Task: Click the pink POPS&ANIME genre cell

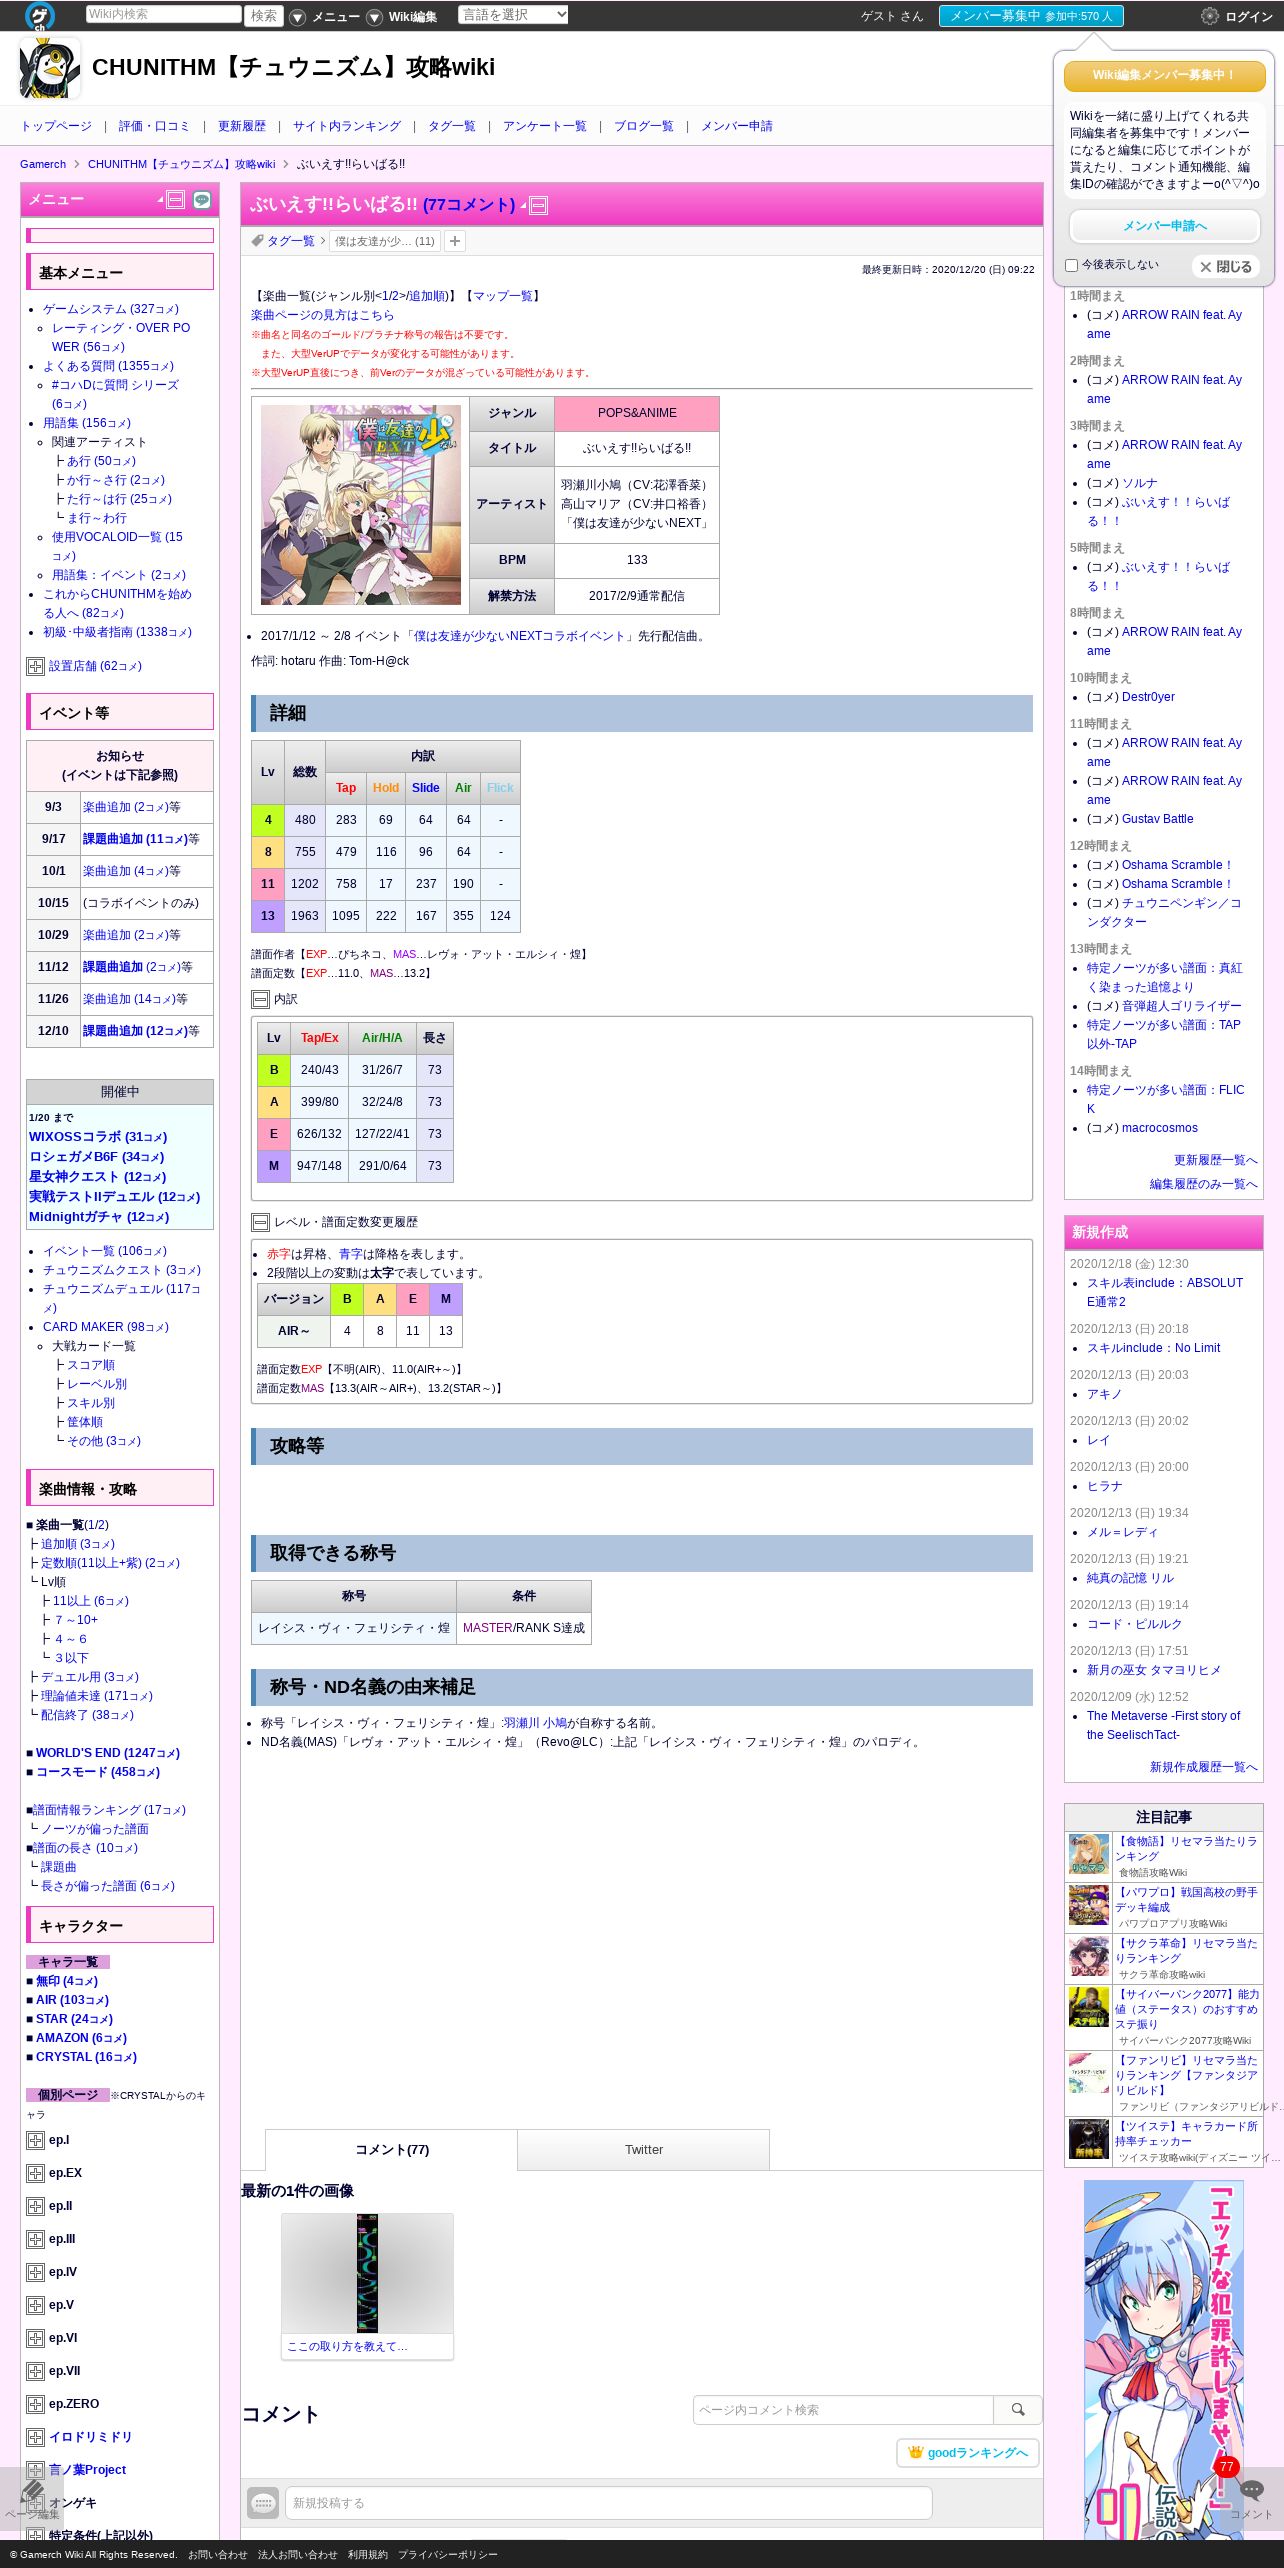Action: (x=637, y=413)
